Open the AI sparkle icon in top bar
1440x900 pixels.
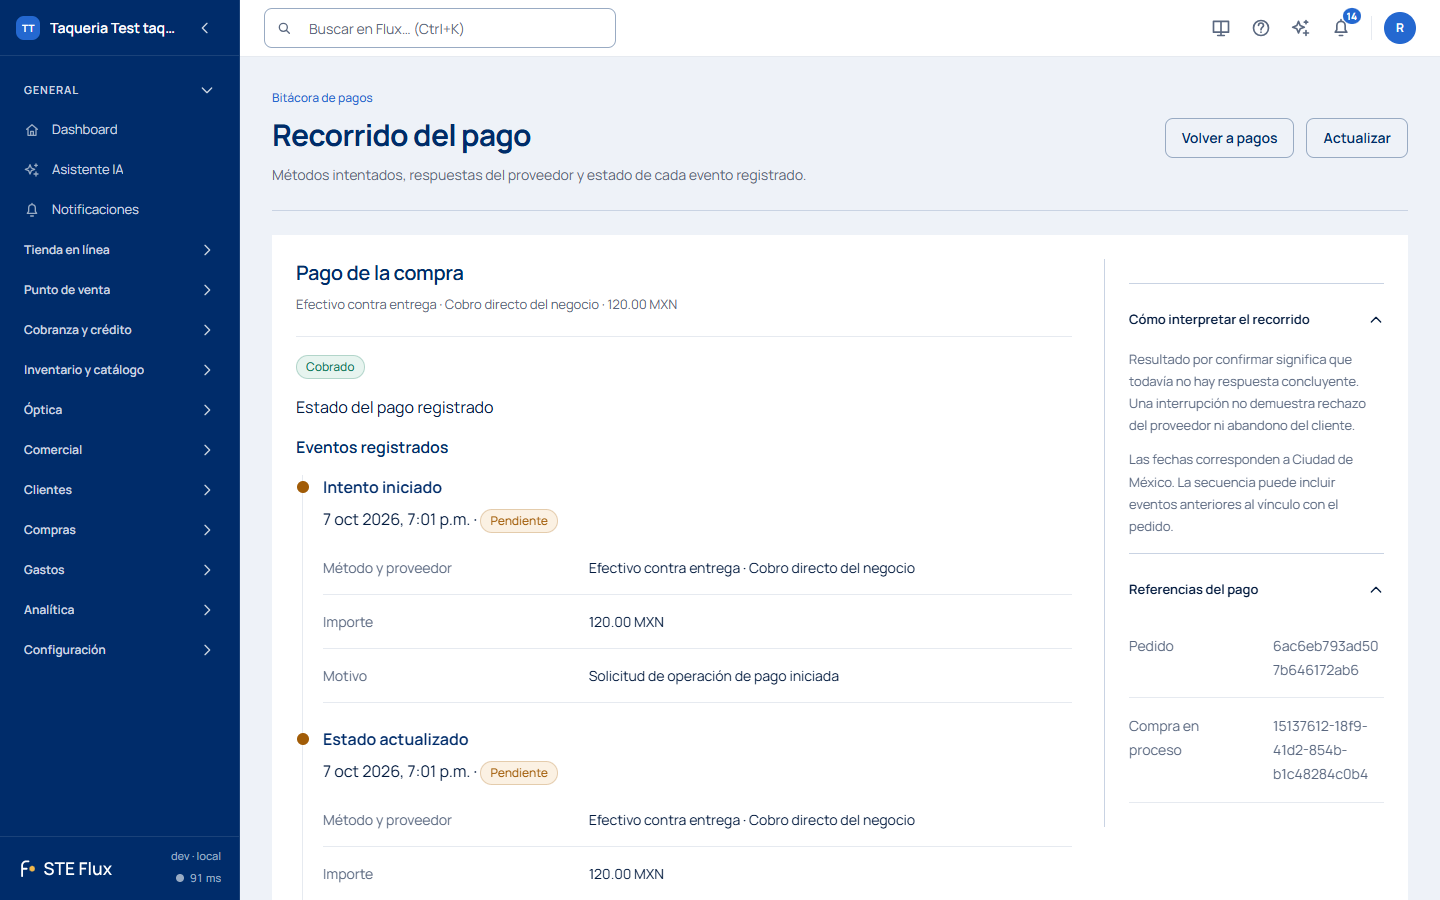[x=1301, y=28]
